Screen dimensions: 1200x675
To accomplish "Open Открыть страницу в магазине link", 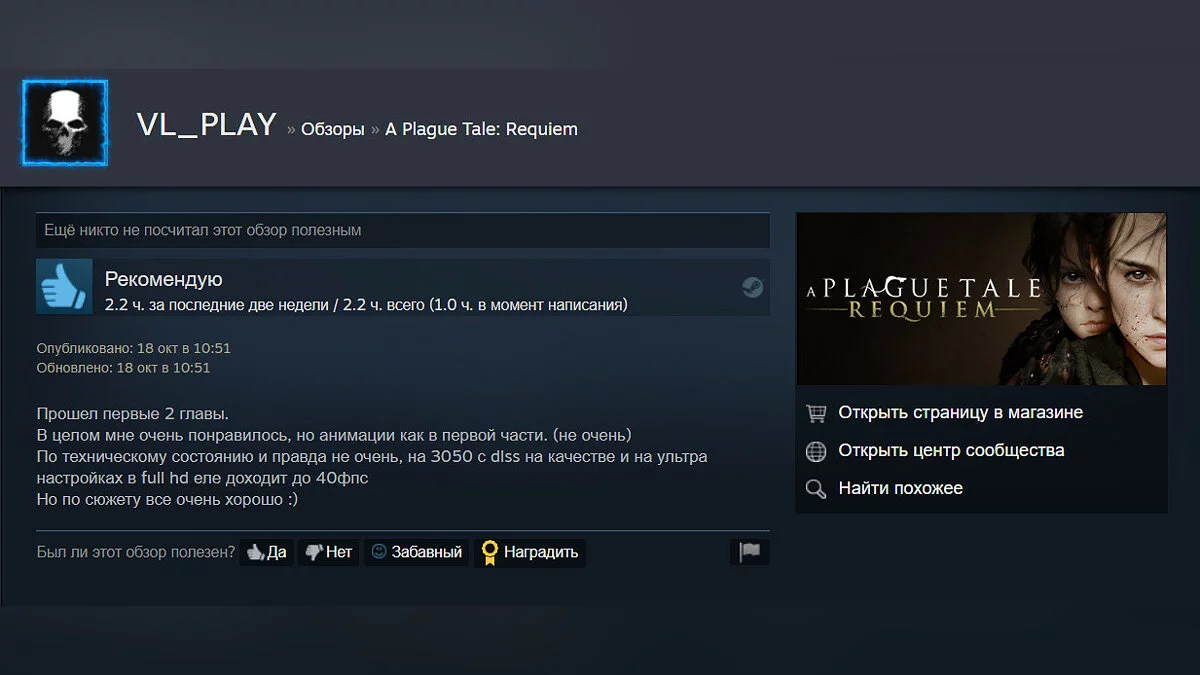I will 960,413.
